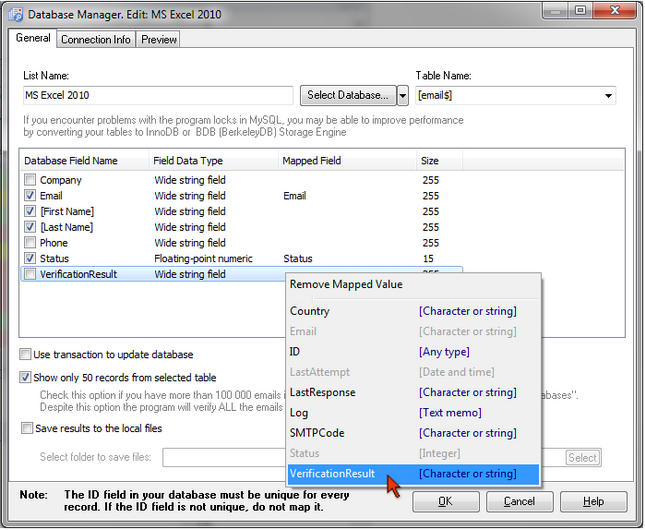Screen dimensions: 645x530
Task: Sort by Database Field Name column header
Action: click(x=84, y=160)
